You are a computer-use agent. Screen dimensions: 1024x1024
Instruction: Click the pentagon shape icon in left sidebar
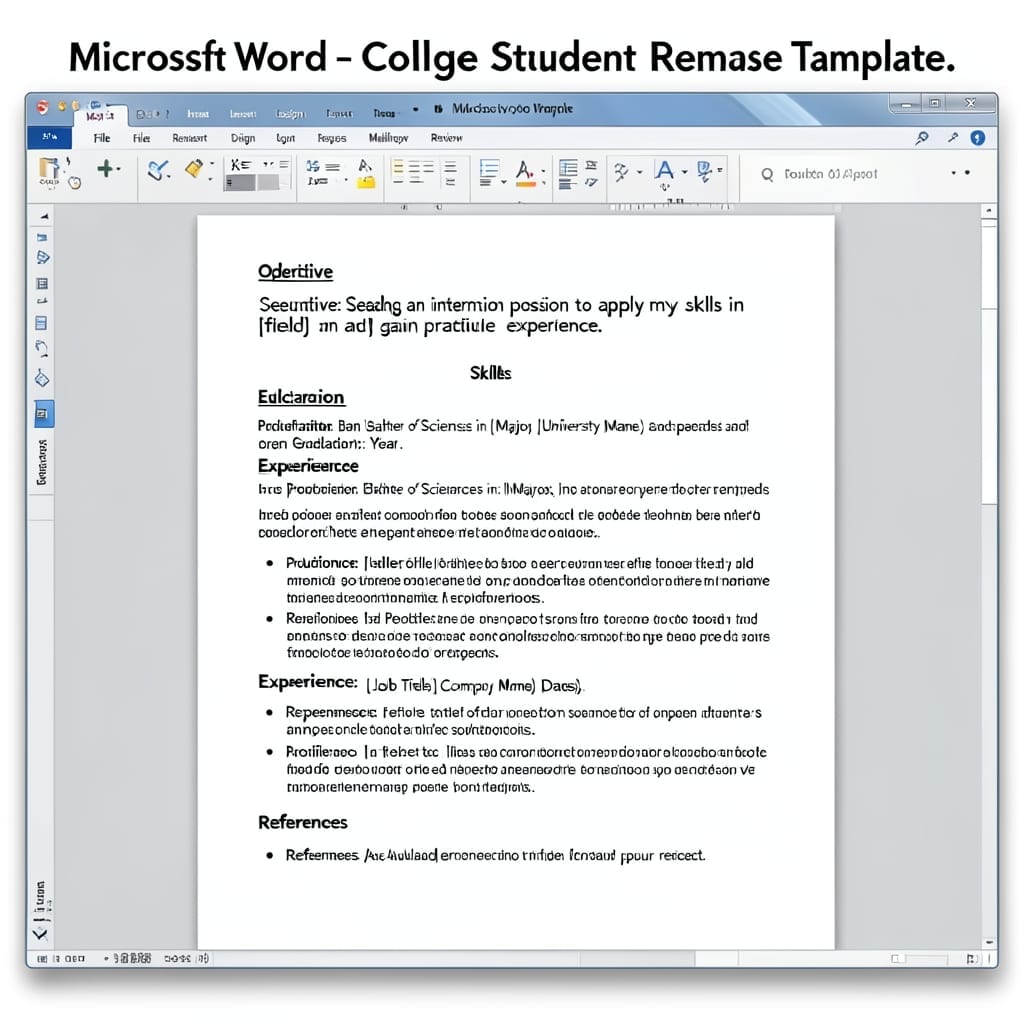pos(42,257)
